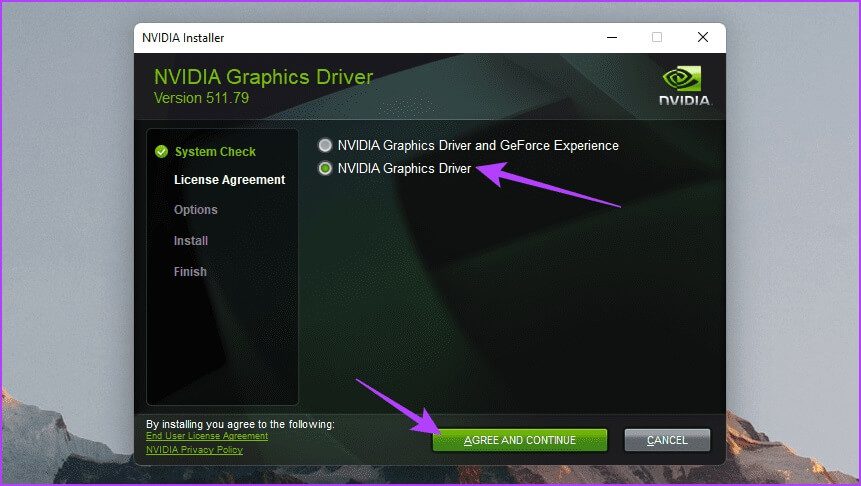The height and width of the screenshot is (486, 861).
Task: Click the NVIDIA logo in header
Action: tap(684, 86)
